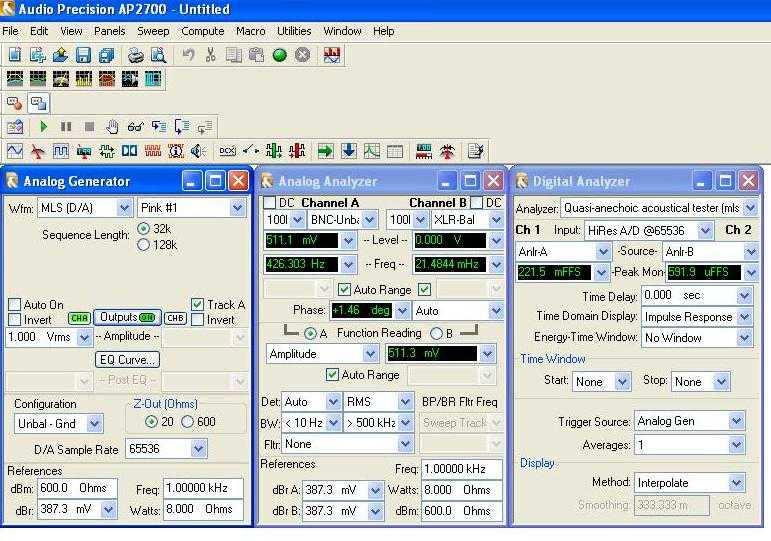Click the Print icon in toolbar
Screen dimensions: 771x541
135,55
